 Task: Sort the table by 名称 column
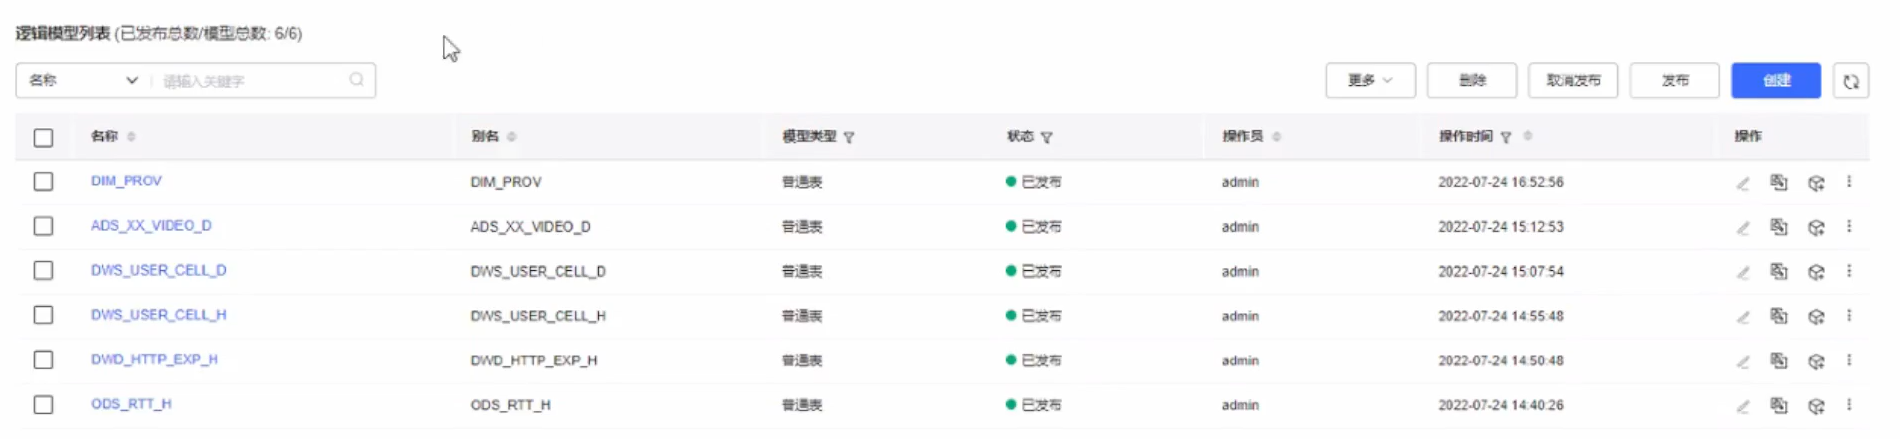point(131,137)
